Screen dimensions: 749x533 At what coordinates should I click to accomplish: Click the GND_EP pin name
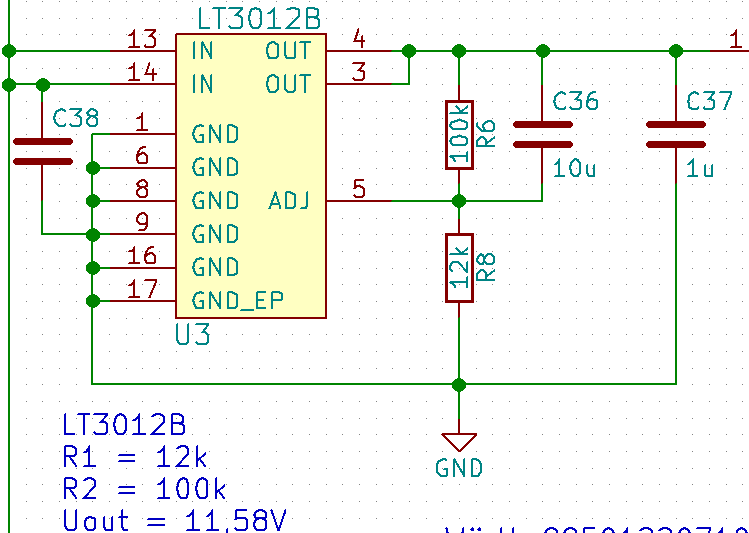(x=237, y=301)
